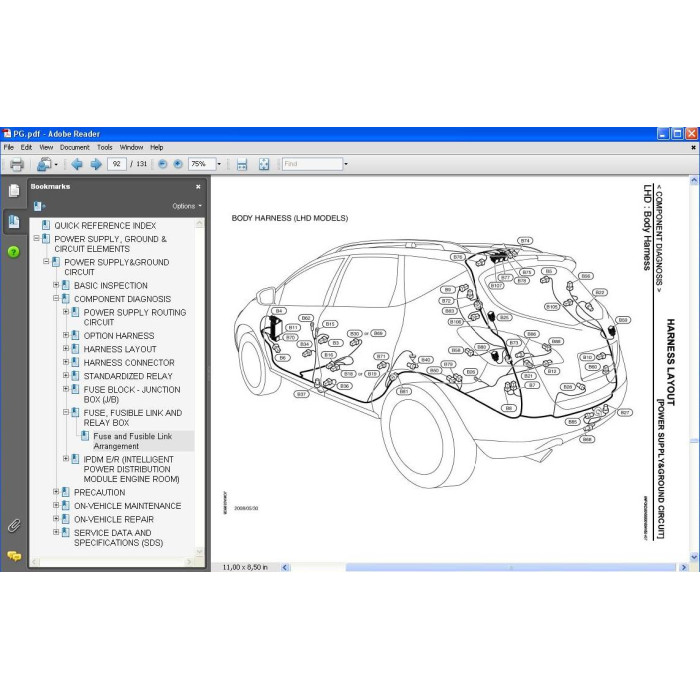The image size is (700, 700).
Task: Select STANDARDIZED RELAY bookmark text
Action: [x=128, y=376]
